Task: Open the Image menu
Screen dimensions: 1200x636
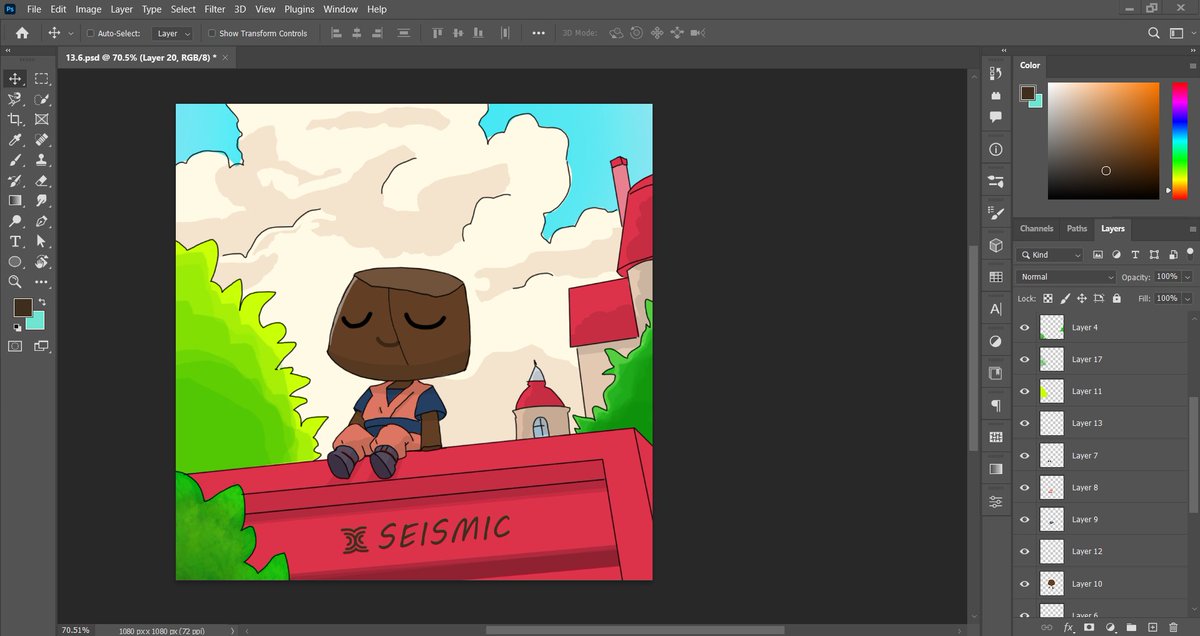Action: tap(88, 9)
